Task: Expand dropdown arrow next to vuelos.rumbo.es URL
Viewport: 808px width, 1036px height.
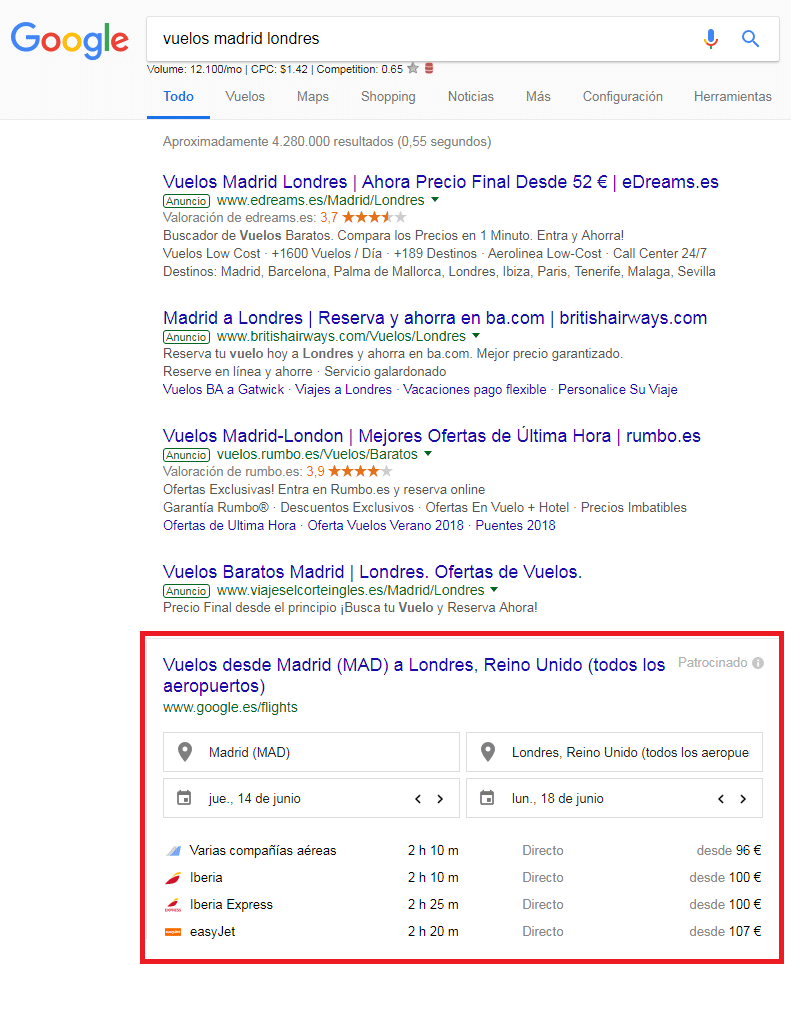Action: coord(428,454)
